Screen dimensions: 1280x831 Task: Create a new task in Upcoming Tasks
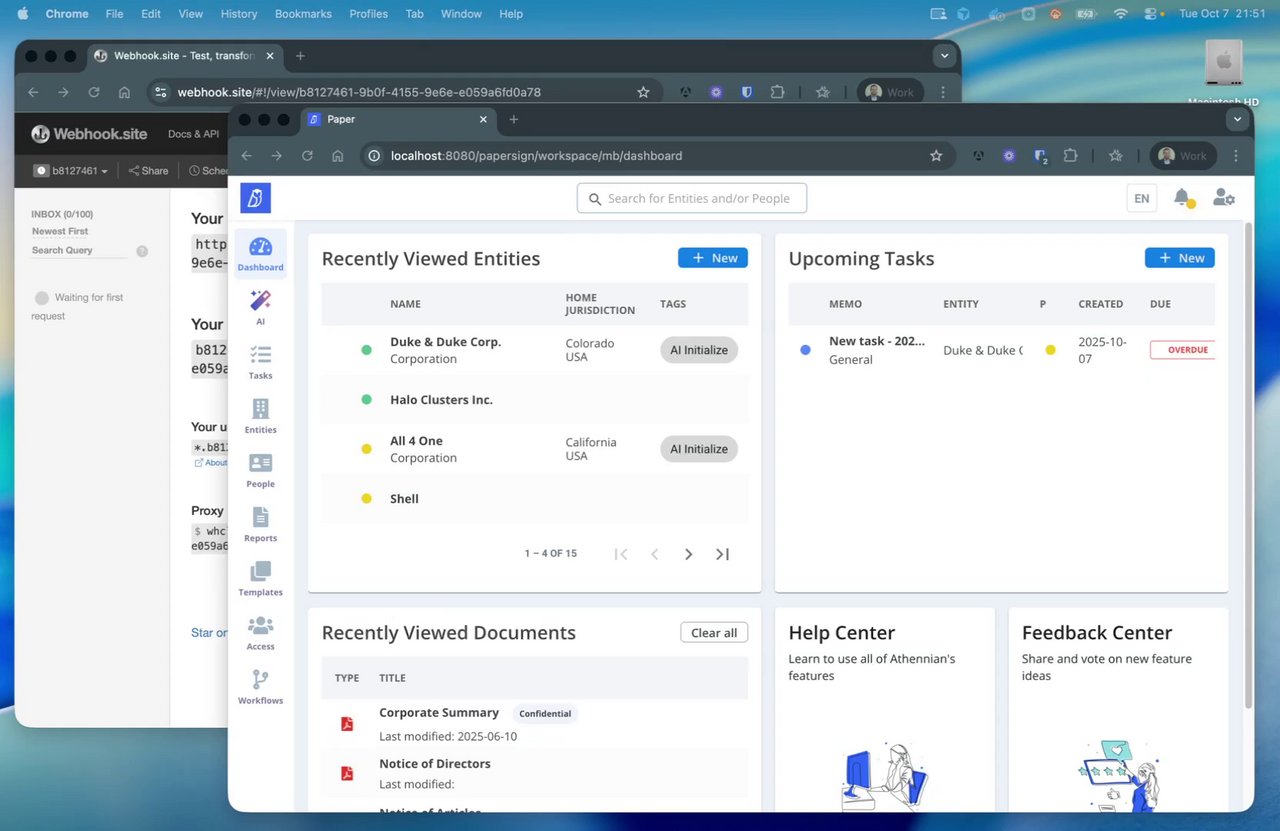click(1180, 258)
